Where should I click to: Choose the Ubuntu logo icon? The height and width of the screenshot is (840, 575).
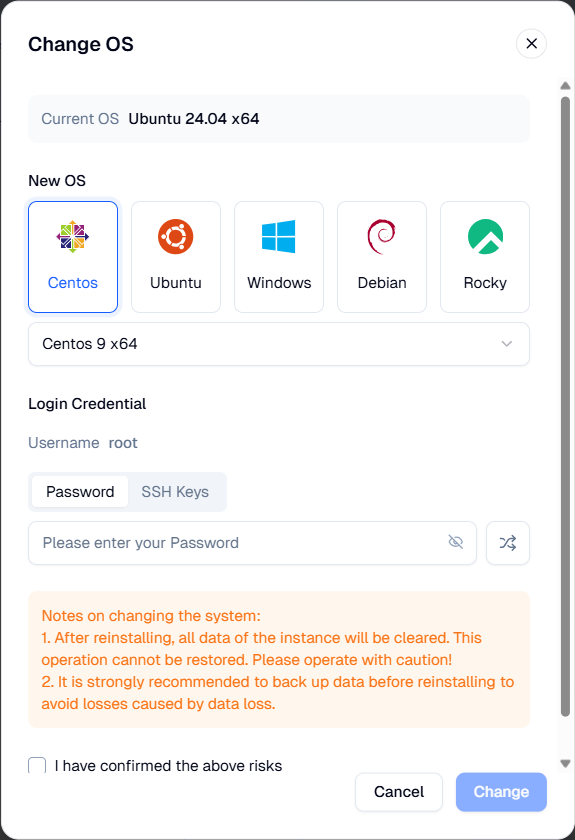point(176,236)
